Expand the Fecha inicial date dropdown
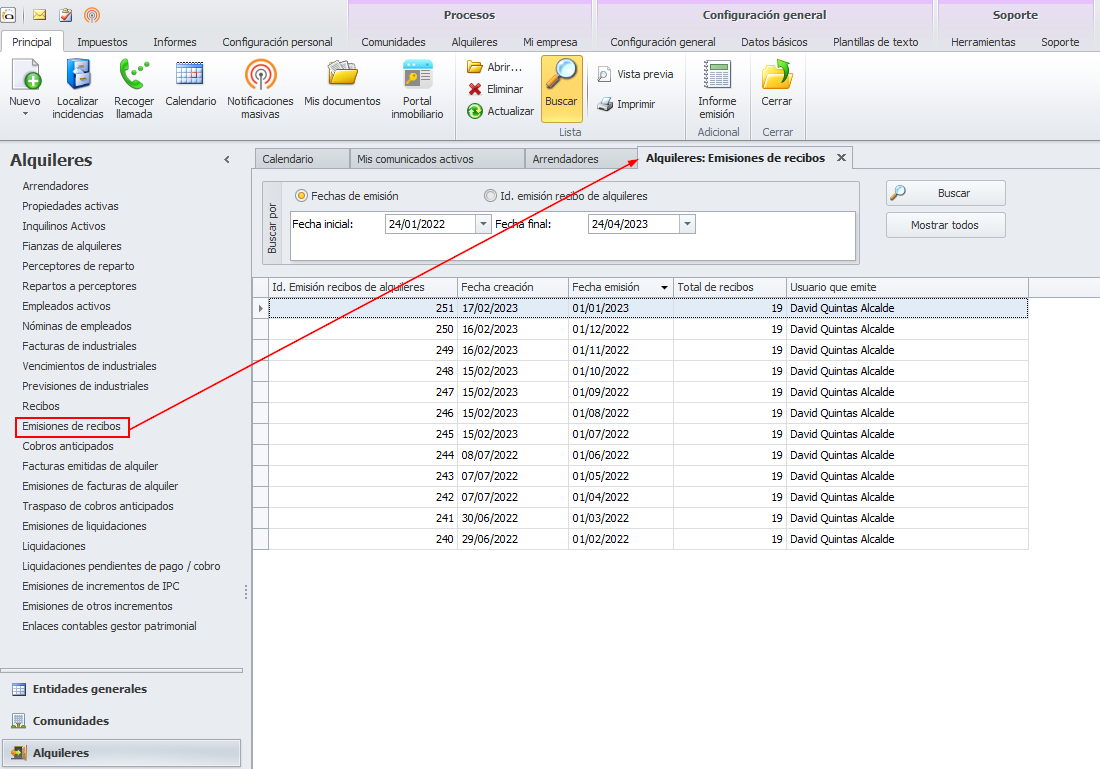Screen dimensions: 1100x769 (484, 225)
